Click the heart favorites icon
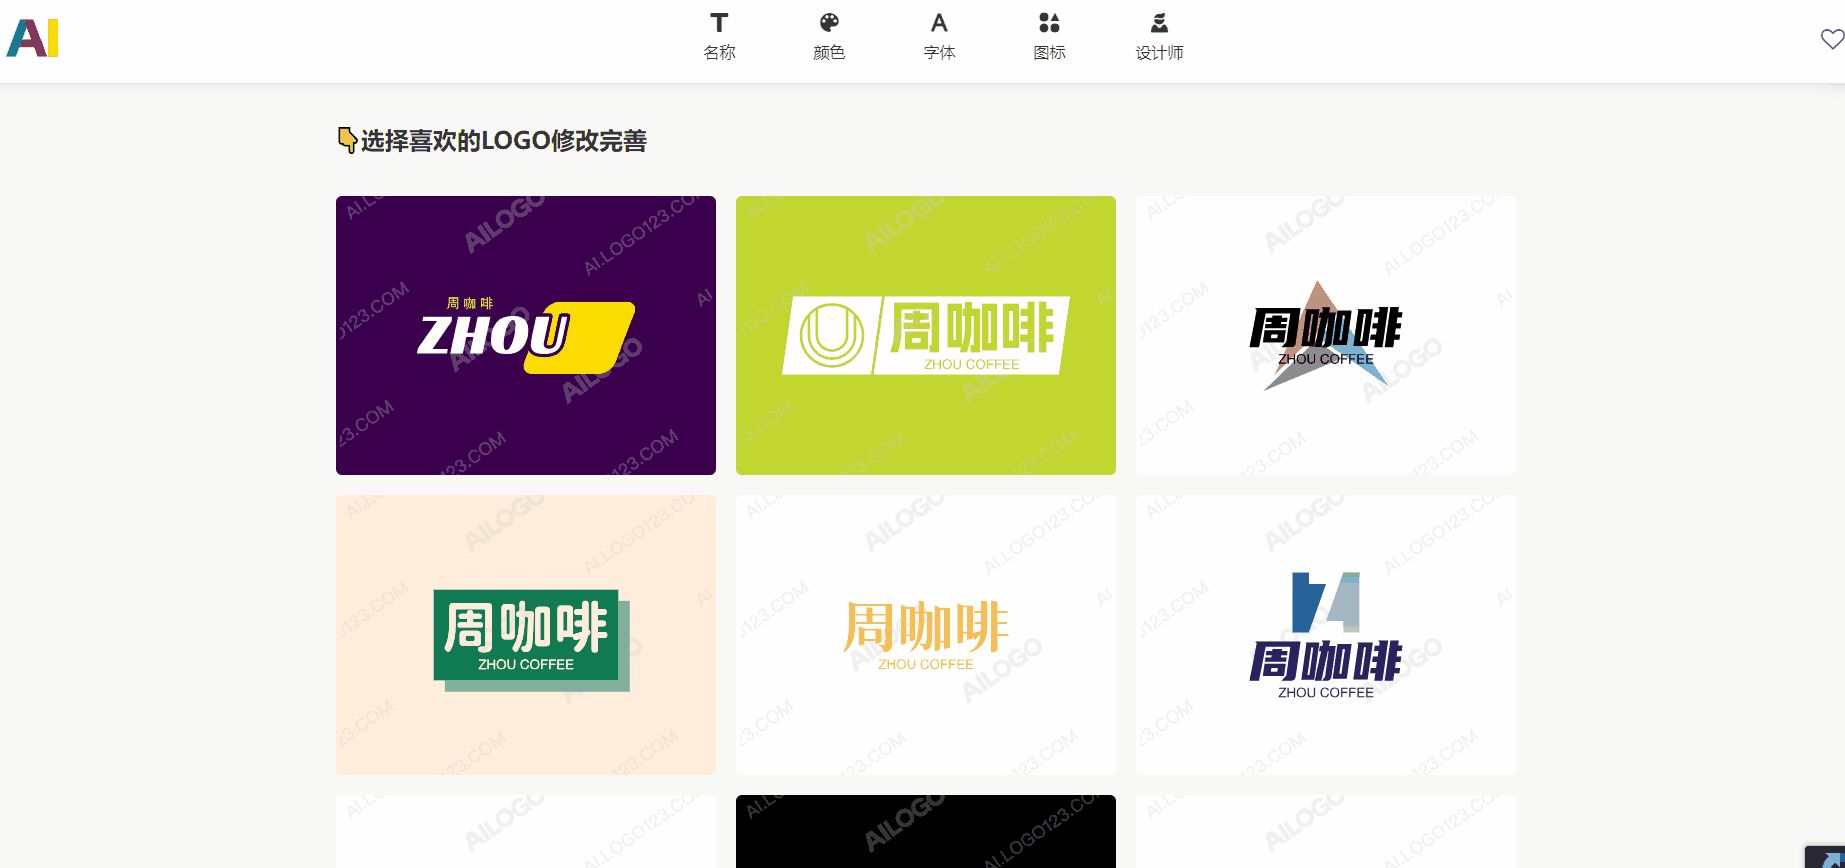This screenshot has height=868, width=1845. pyautogui.click(x=1832, y=39)
